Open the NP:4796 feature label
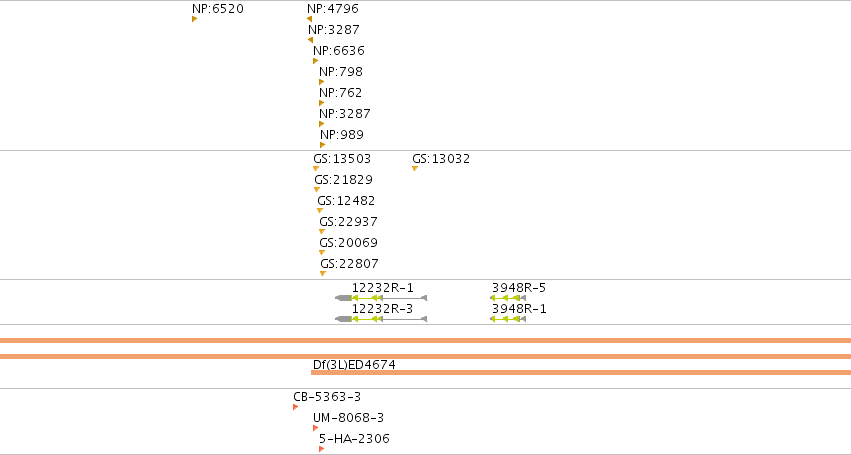 click(333, 9)
